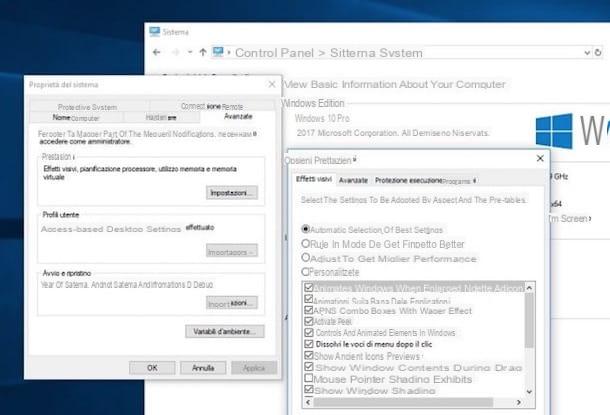Viewport: 610px width, 415px height.
Task: Click the Annulla button
Action: (x=203, y=368)
